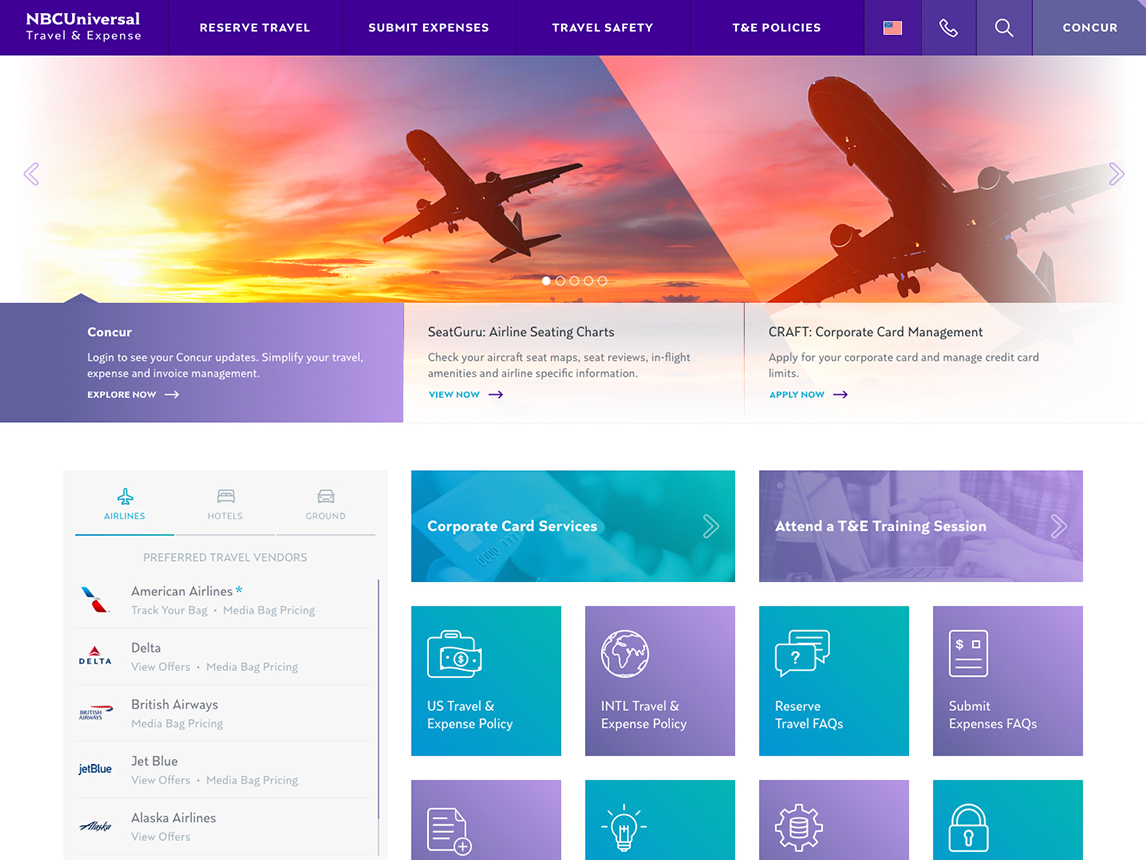Screen dimensions: 1146x860
Task: Switch to the Airlines tab
Action: coord(124,505)
